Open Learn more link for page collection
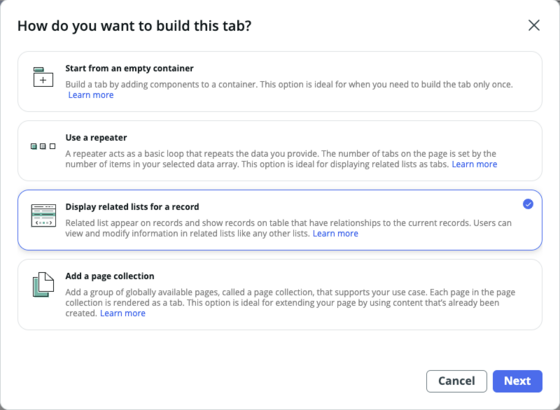Viewport: 560px width, 410px height. (122, 313)
